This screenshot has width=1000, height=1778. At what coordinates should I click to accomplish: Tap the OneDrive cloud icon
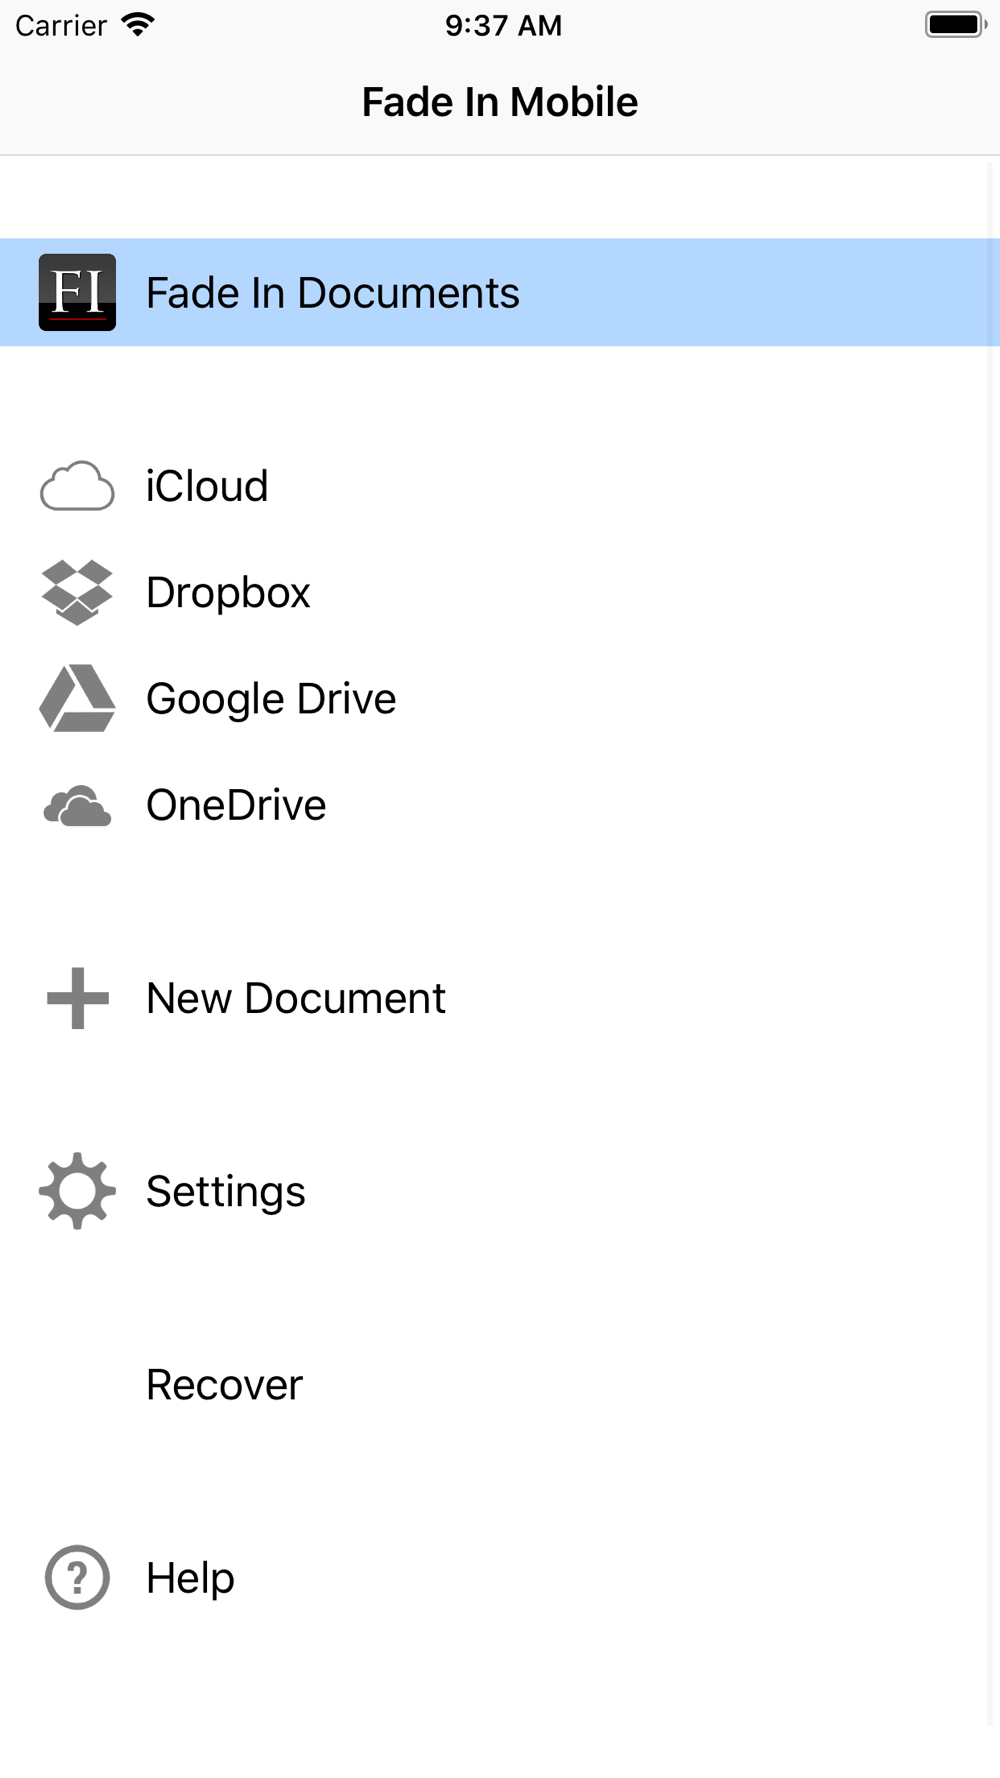click(77, 806)
